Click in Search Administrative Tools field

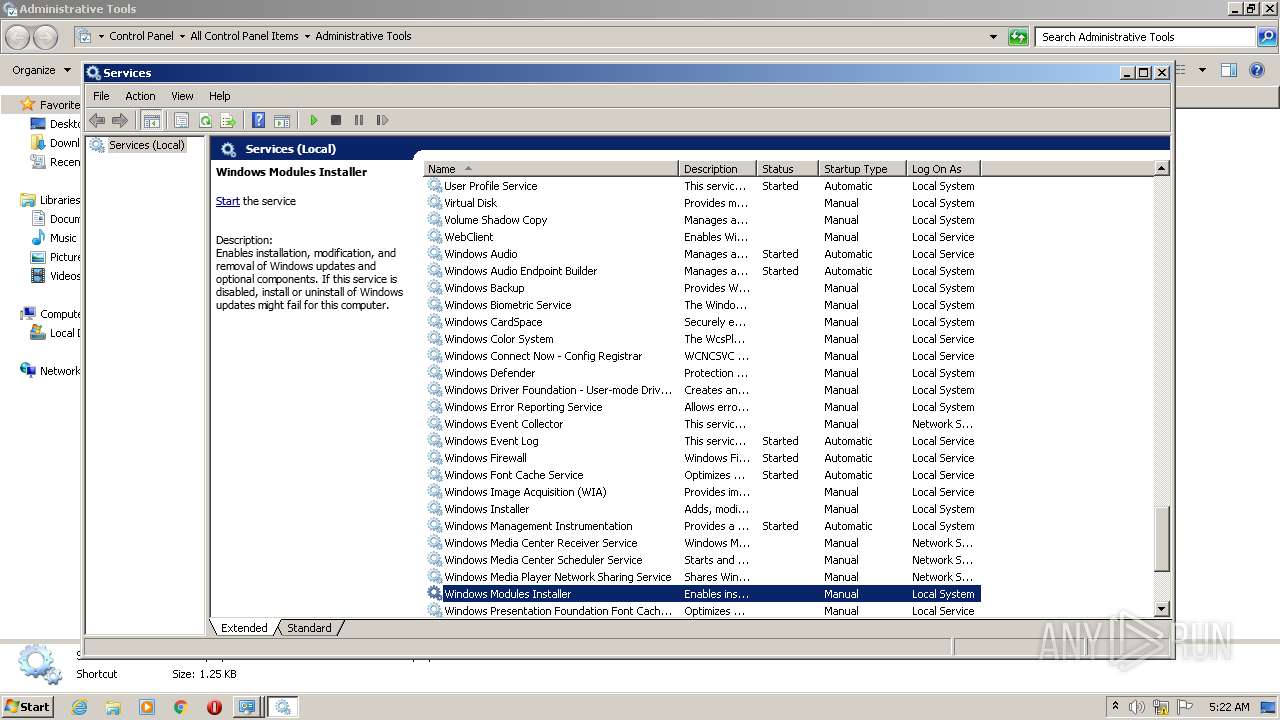(1145, 37)
